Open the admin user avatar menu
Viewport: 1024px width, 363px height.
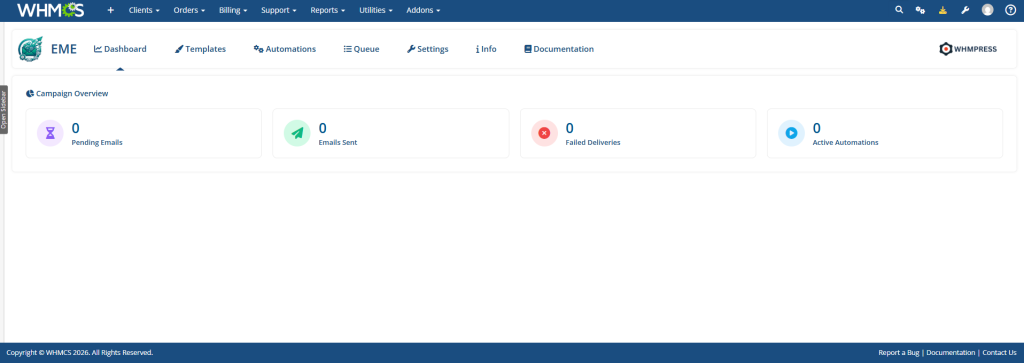(987, 10)
